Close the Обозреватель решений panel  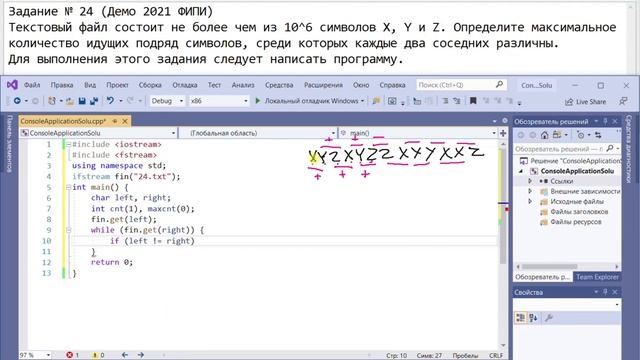pyautogui.click(x=615, y=121)
